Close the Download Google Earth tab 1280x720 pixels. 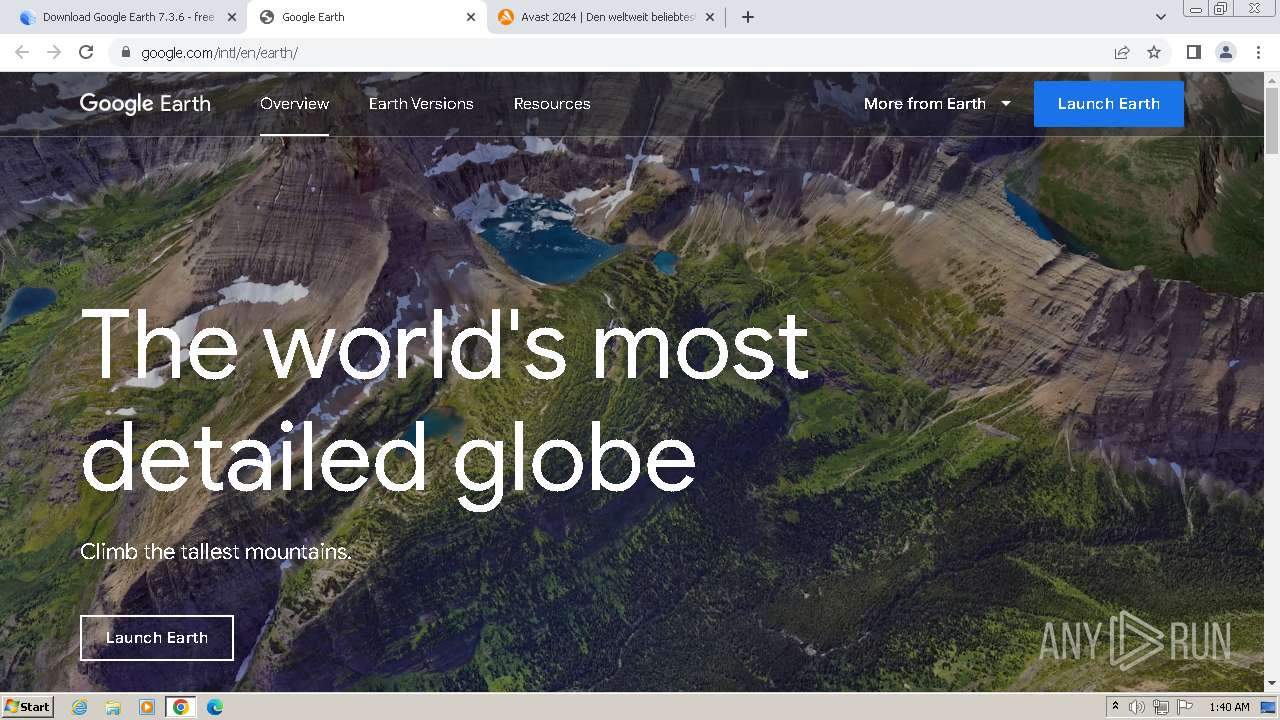(x=232, y=17)
